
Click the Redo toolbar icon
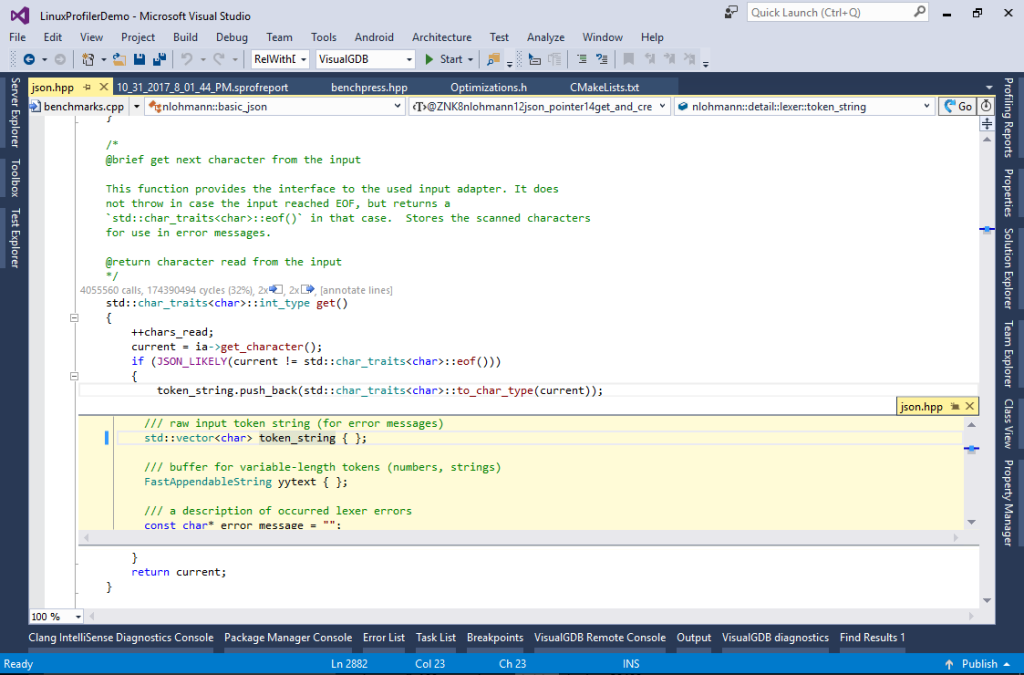click(219, 60)
